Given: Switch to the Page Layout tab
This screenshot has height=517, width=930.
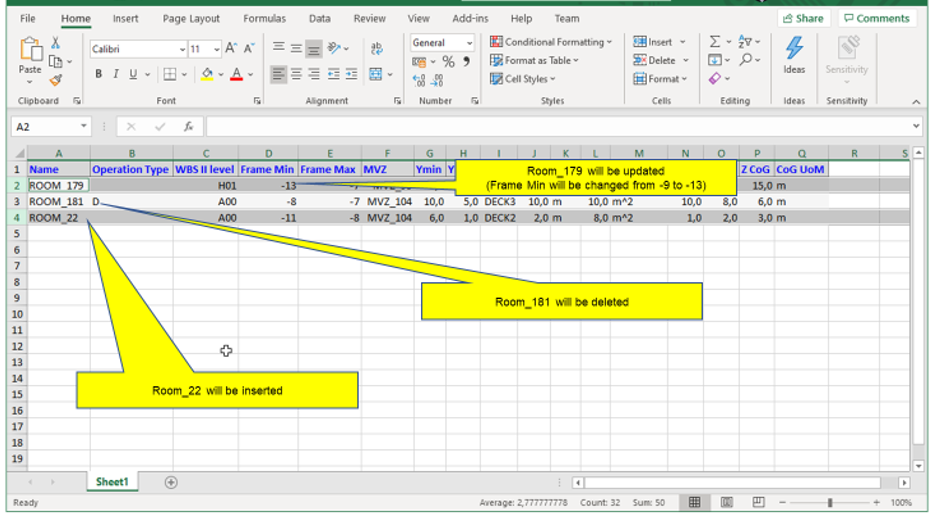Looking at the screenshot, I should tap(191, 18).
